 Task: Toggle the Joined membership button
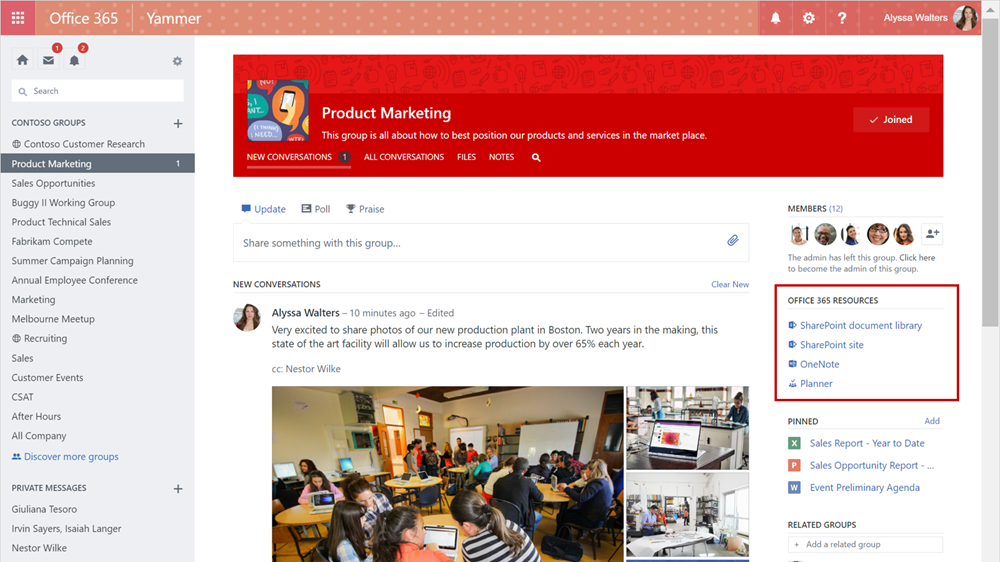point(891,120)
